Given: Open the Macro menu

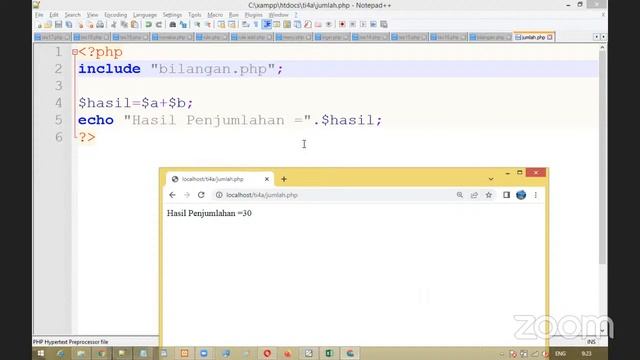Looking at the screenshot, I should (x=215, y=15).
